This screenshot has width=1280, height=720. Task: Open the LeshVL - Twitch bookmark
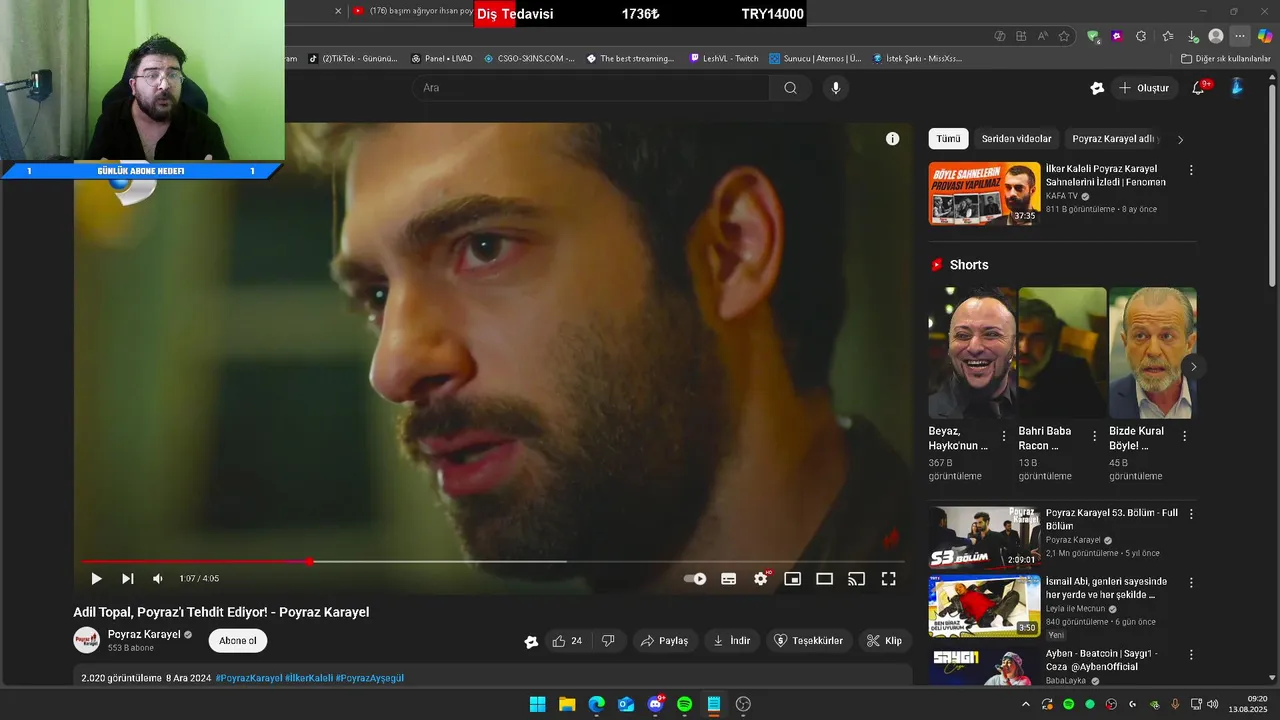click(724, 59)
